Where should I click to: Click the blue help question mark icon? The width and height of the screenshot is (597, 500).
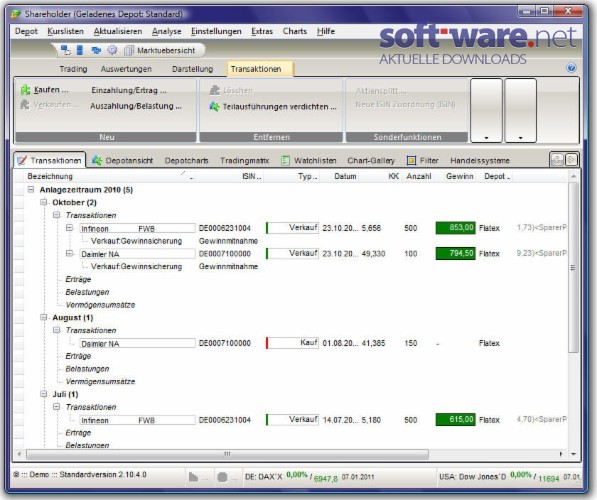click(x=571, y=68)
